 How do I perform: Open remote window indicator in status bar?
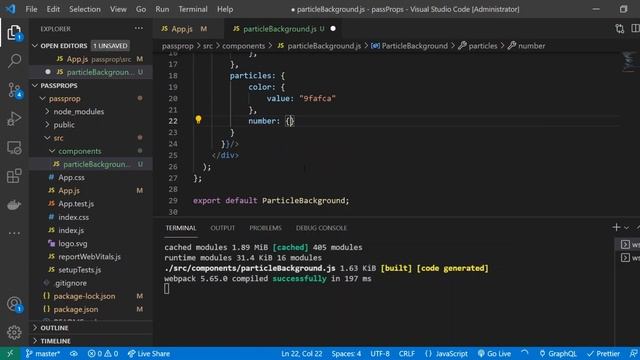click(10, 353)
